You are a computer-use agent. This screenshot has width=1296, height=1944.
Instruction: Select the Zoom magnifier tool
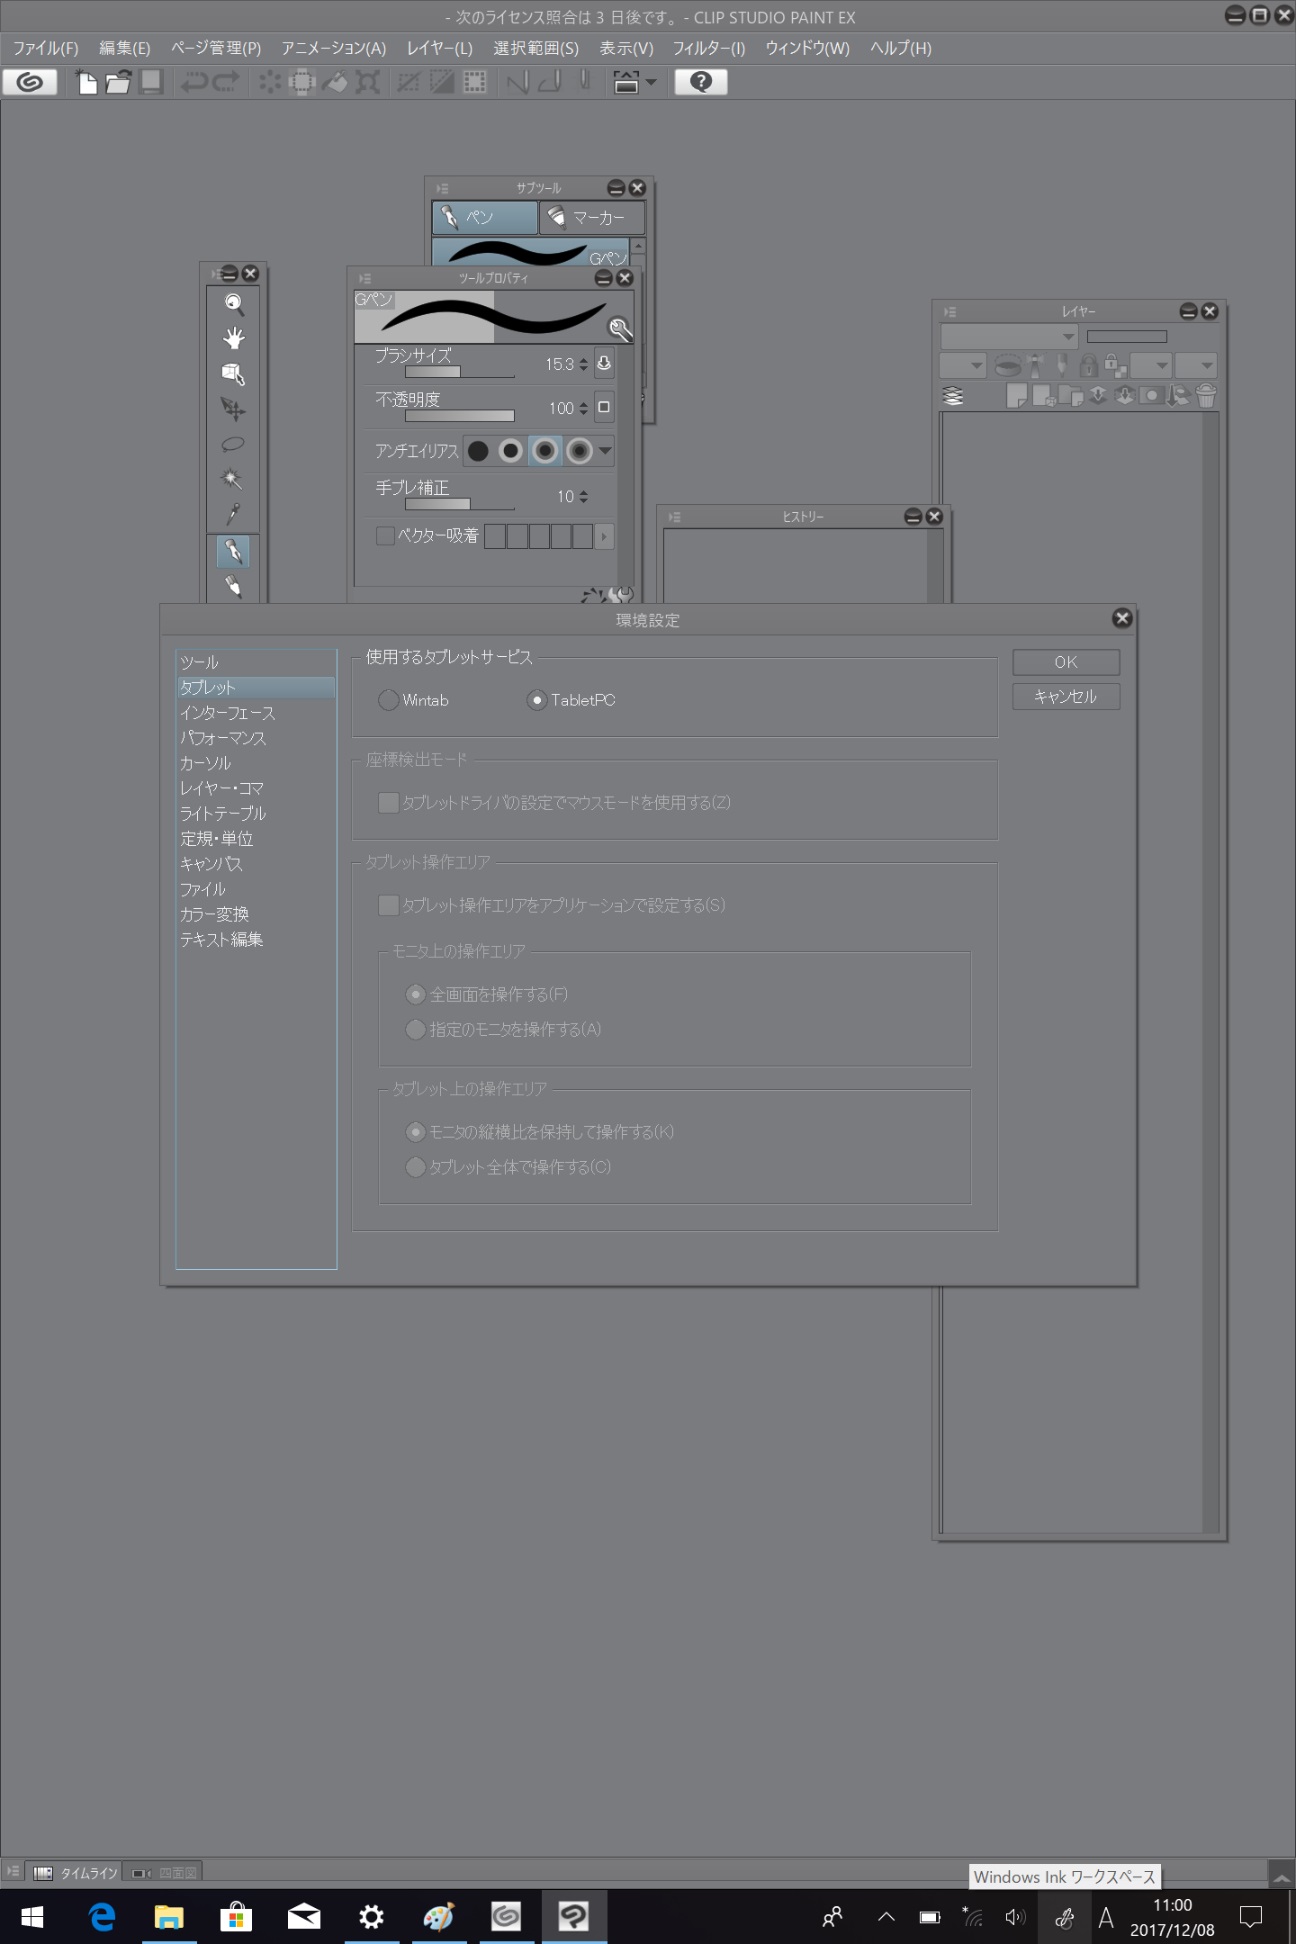pyautogui.click(x=233, y=304)
